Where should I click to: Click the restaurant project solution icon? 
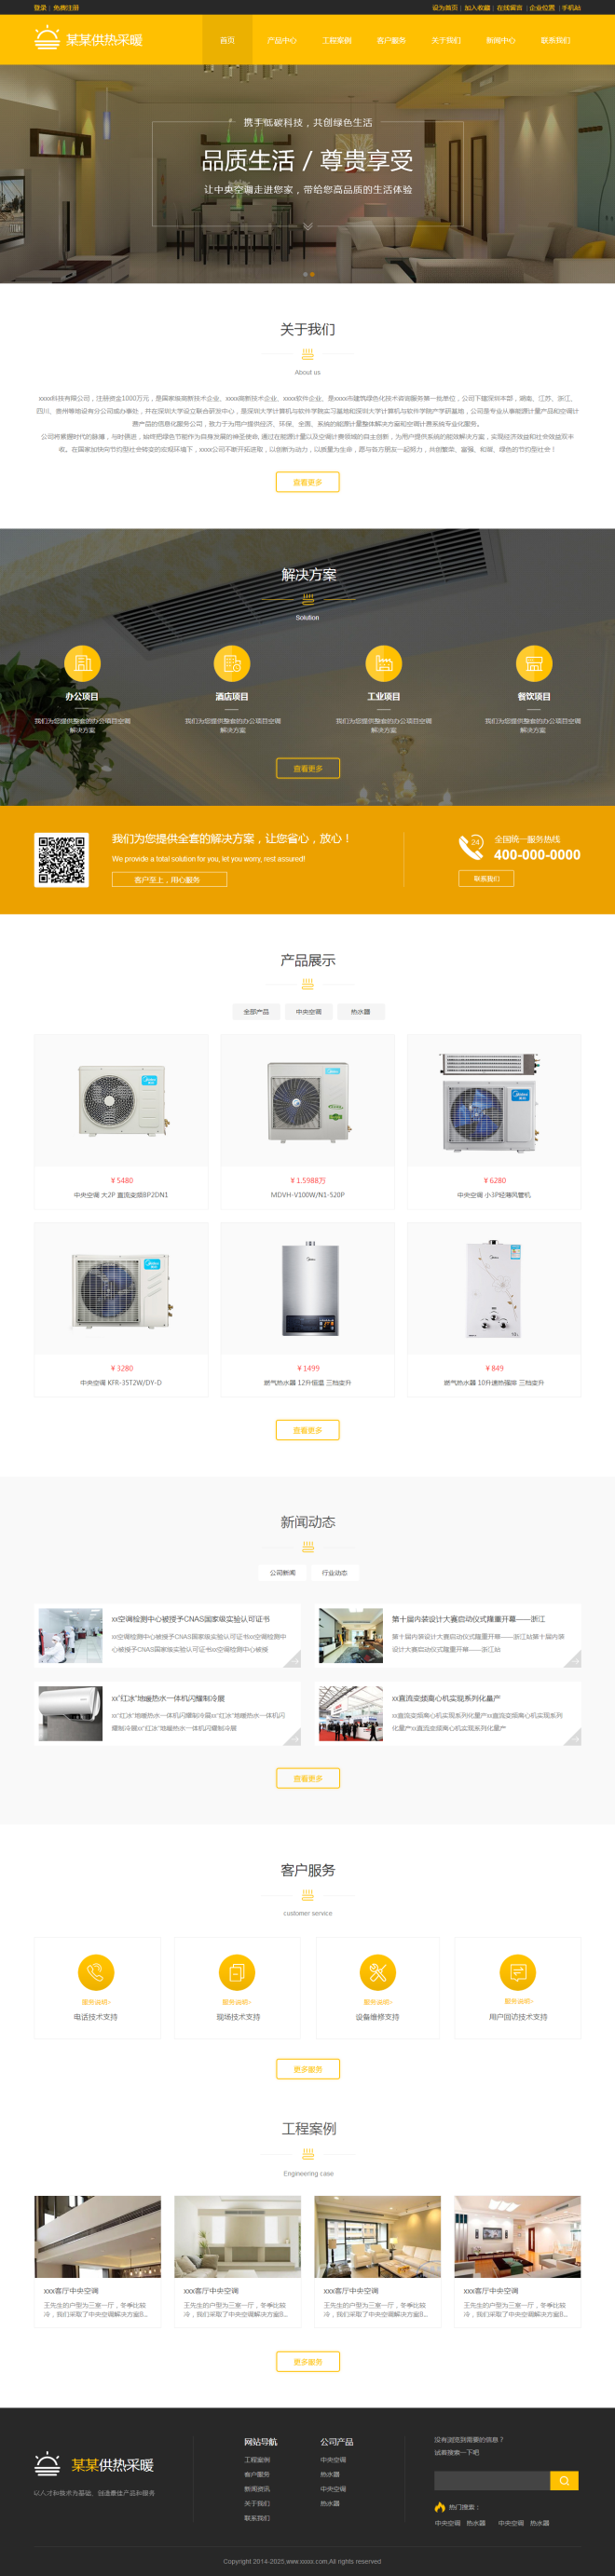point(534,663)
